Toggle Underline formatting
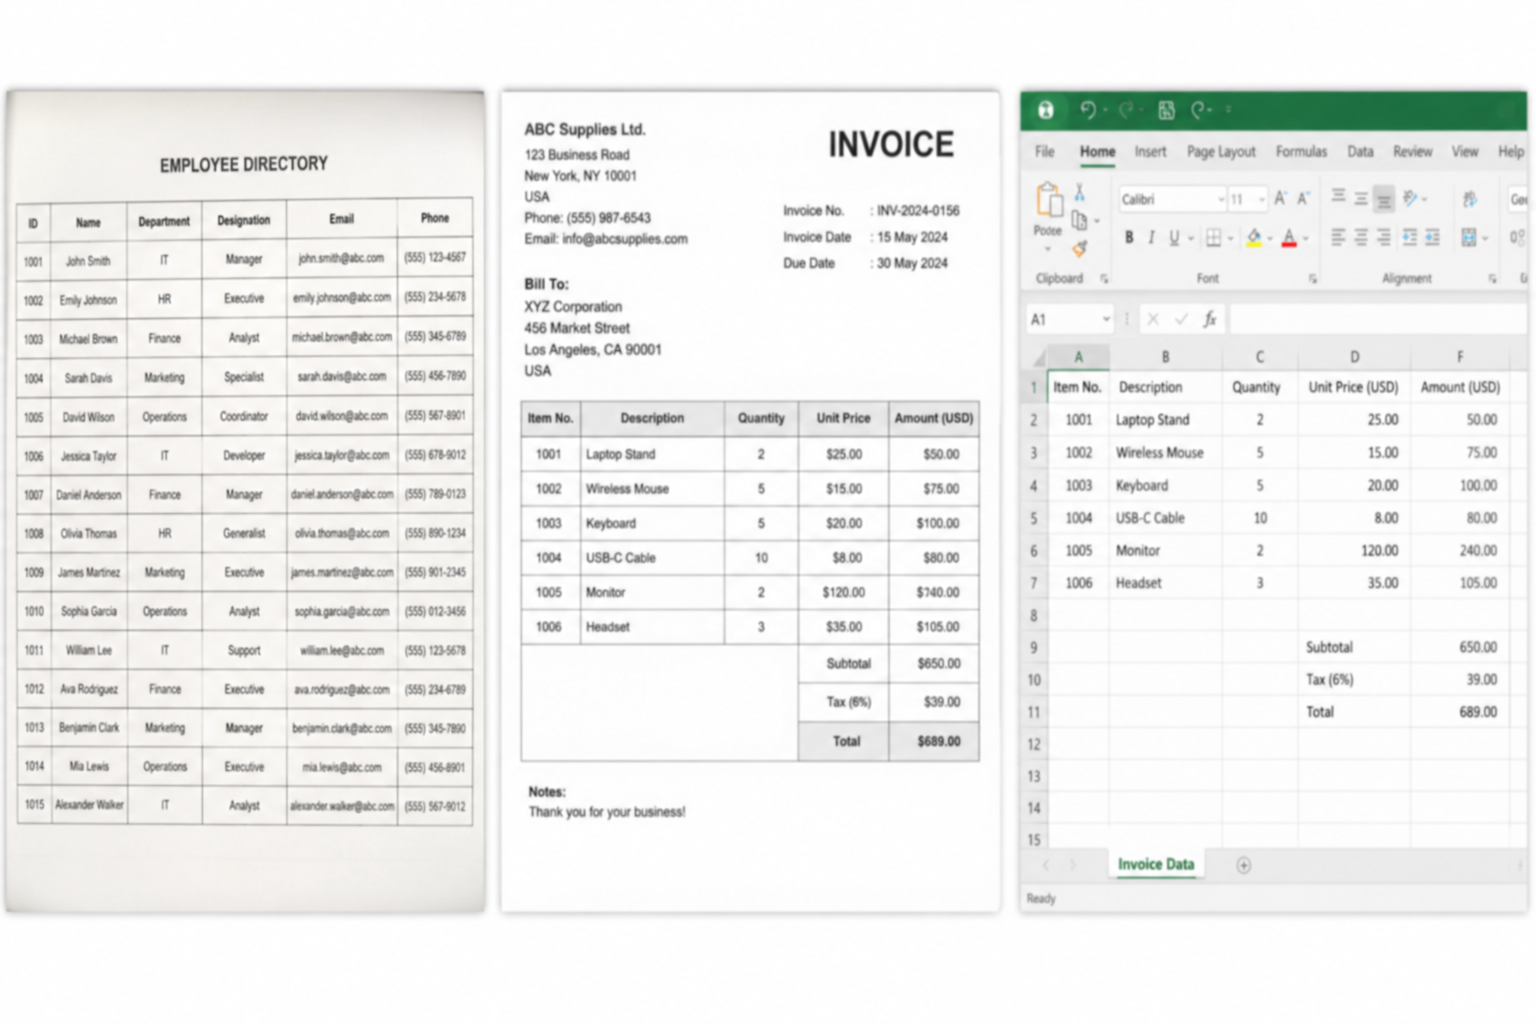Viewport: 1536px width, 1024px height. pyautogui.click(x=1173, y=238)
